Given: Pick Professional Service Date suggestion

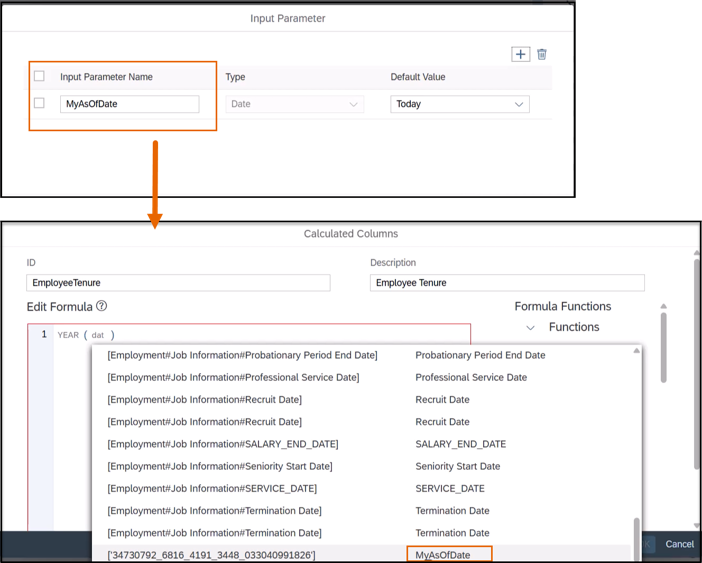Looking at the screenshot, I should [x=471, y=377].
